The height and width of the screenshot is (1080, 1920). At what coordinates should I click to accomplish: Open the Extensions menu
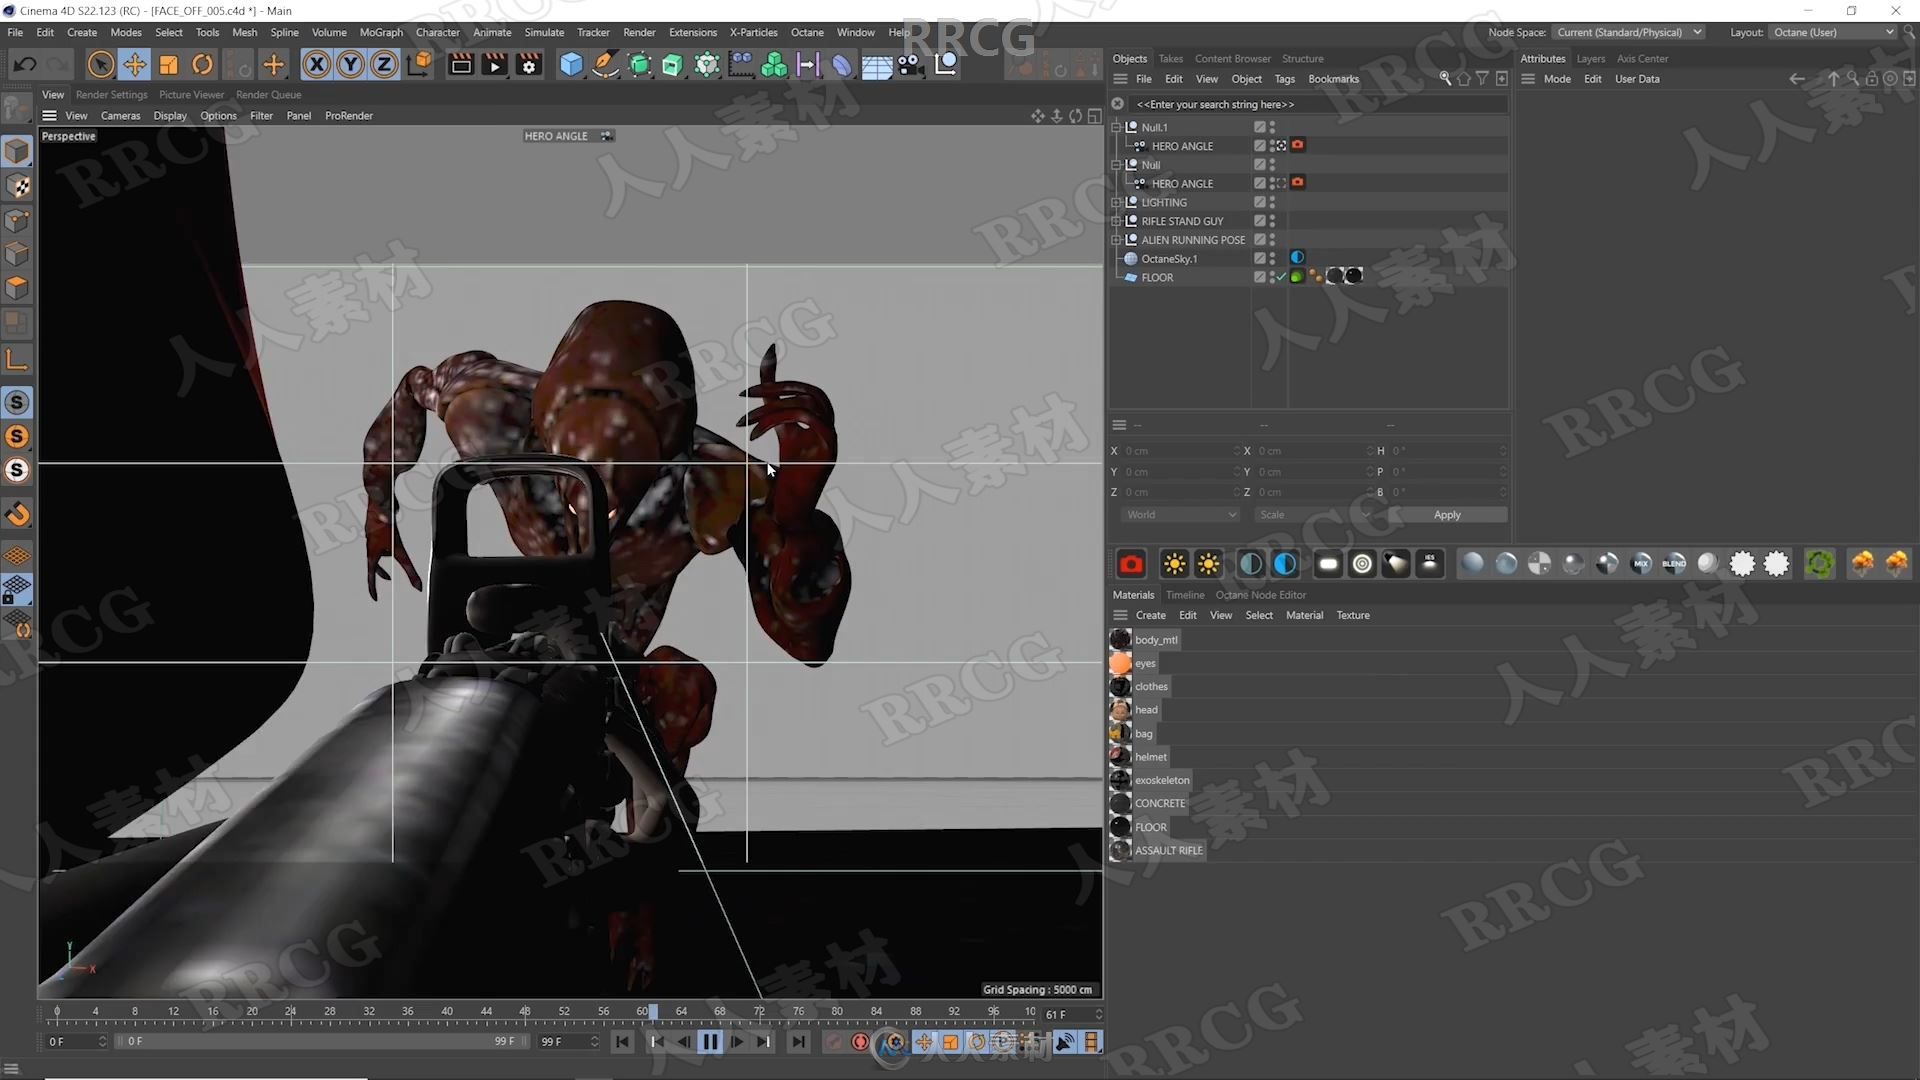pyautogui.click(x=692, y=32)
